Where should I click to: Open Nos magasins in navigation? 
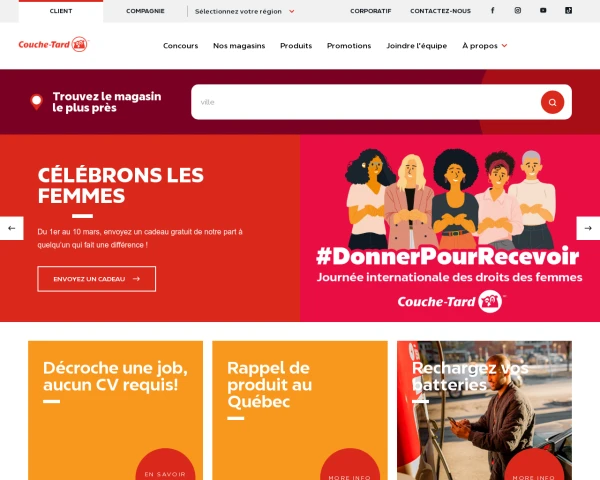click(239, 46)
